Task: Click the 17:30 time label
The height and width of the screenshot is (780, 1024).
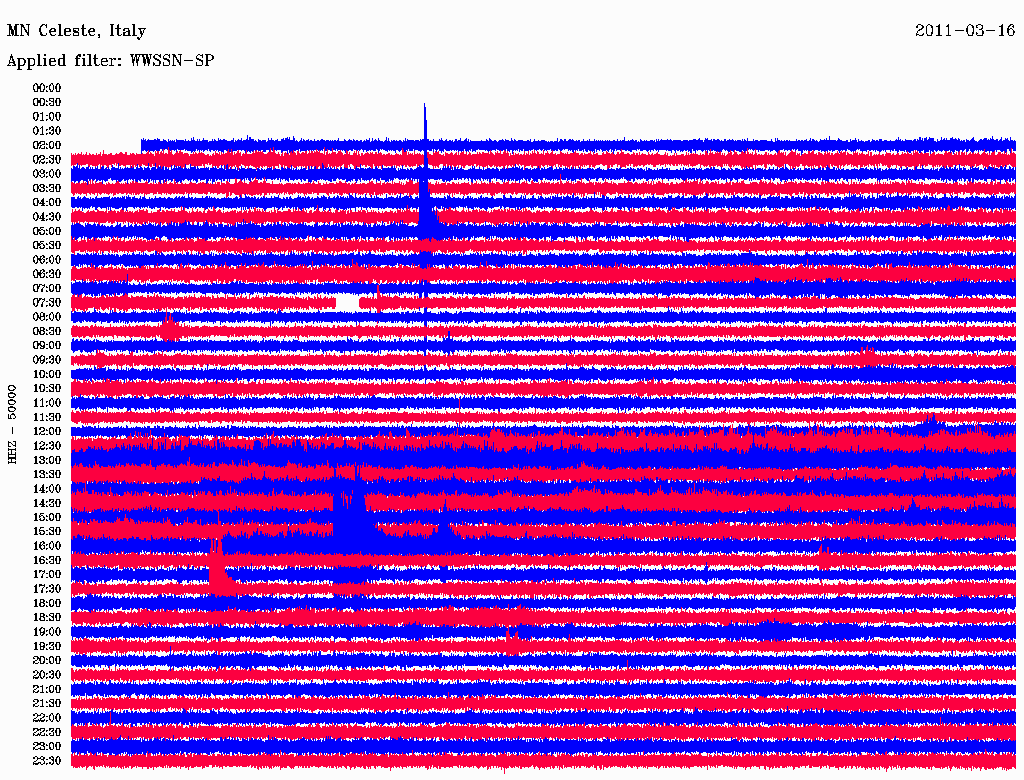Action: 46,589
